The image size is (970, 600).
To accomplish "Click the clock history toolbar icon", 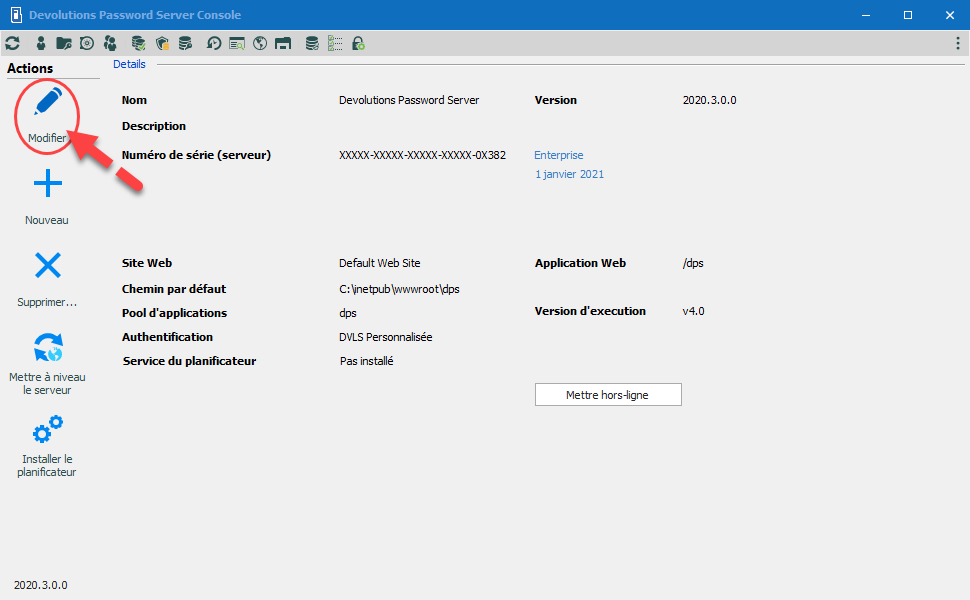I will point(214,43).
